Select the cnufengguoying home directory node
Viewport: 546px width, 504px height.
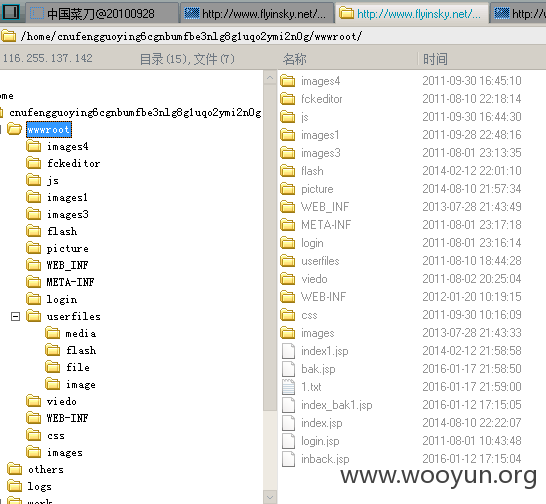click(135, 113)
